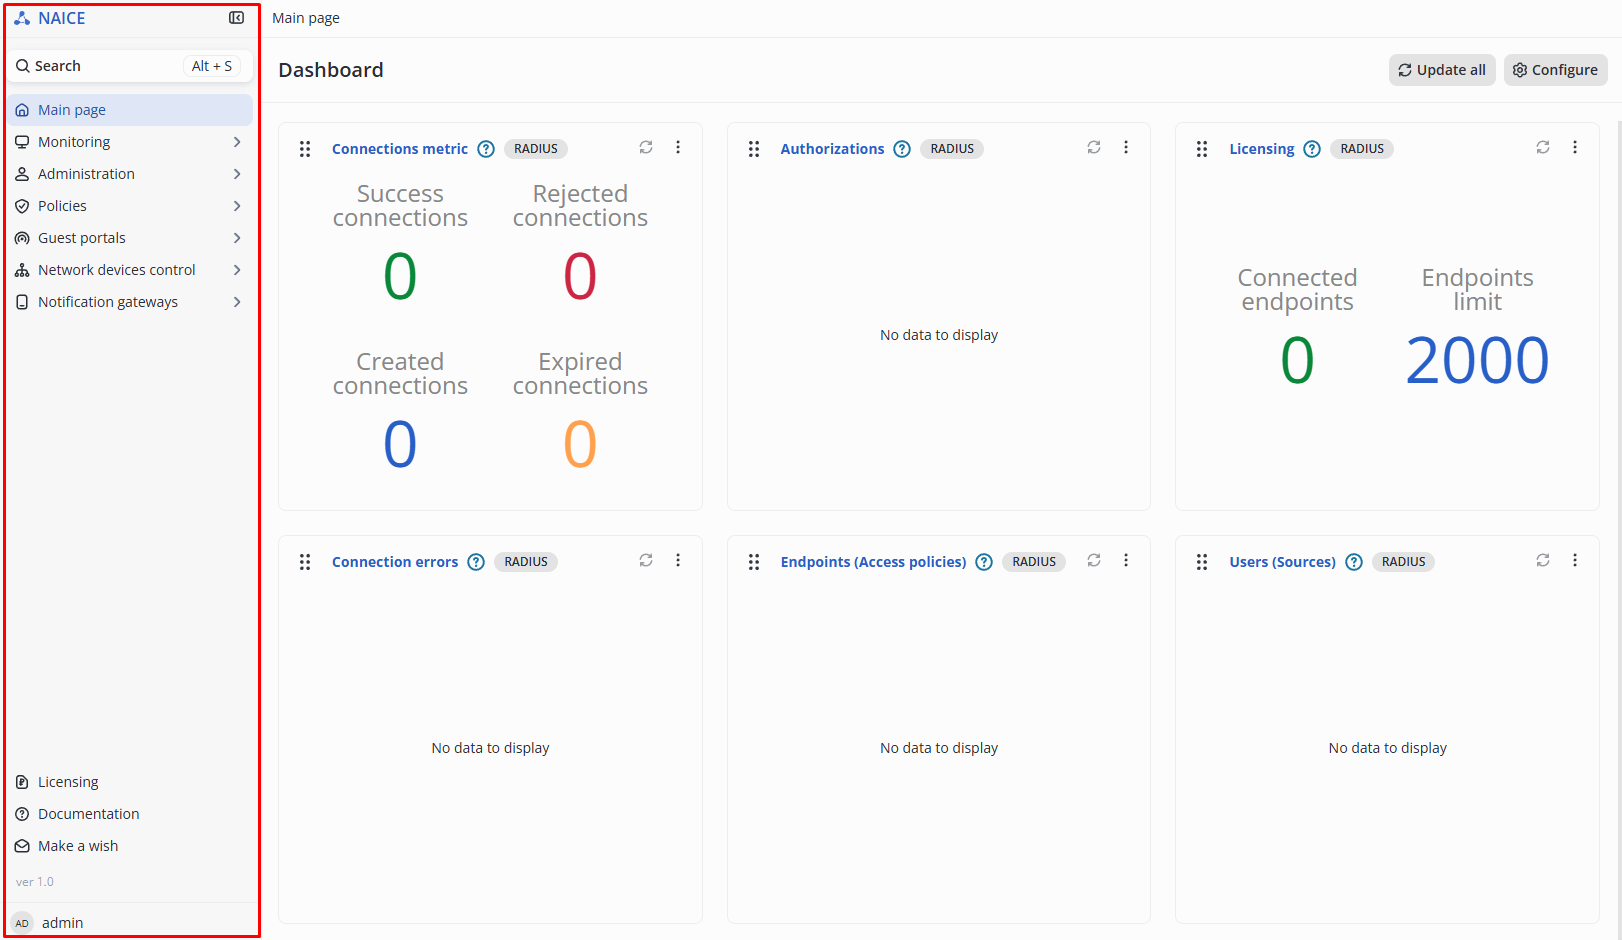Refresh the Users (Sources) widget
The image size is (1622, 940).
click(1543, 561)
